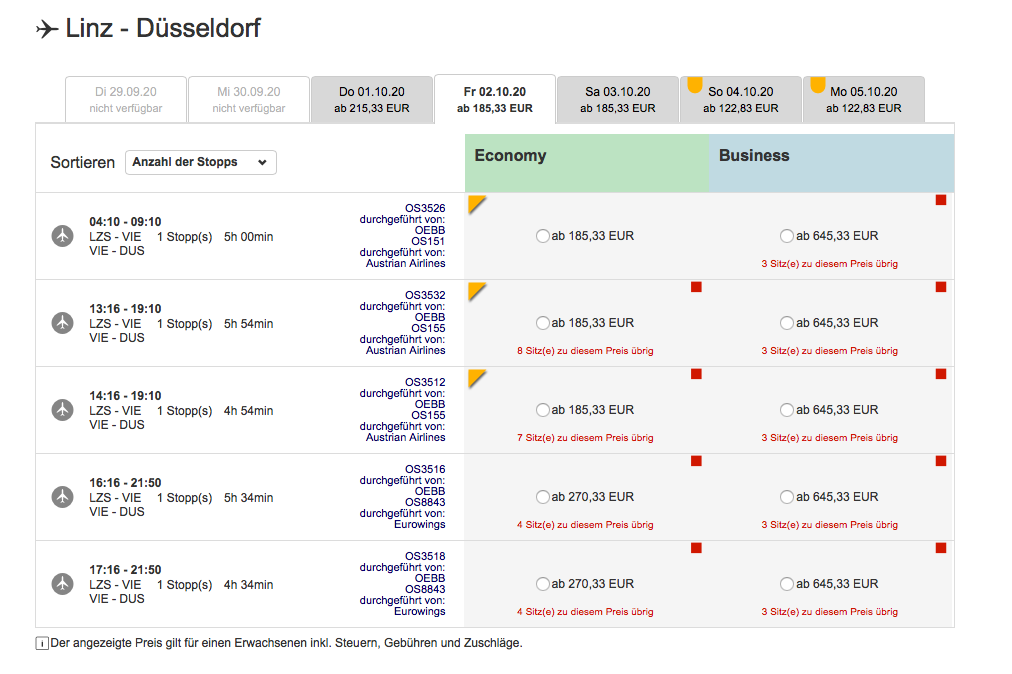Switch to the Do 01.10.20 date tab
This screenshot has width=1012, height=674.
tap(371, 99)
